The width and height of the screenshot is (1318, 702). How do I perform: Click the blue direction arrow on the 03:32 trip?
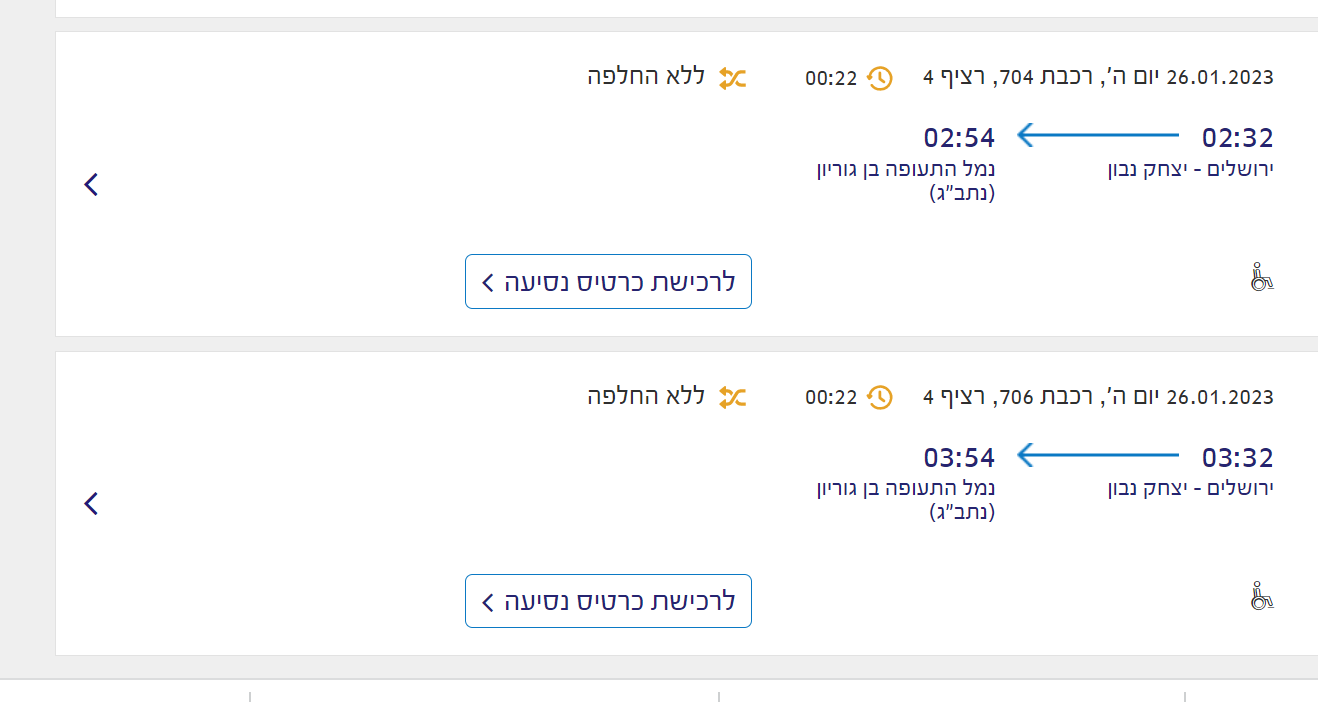1097,456
